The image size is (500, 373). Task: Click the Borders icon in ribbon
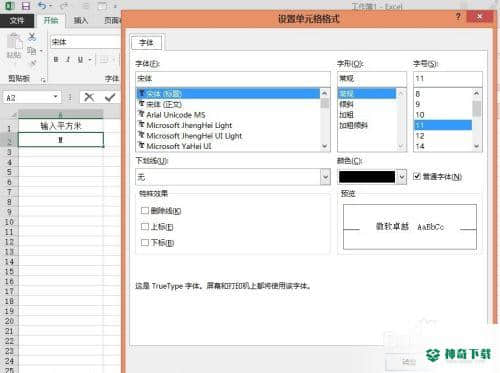pos(104,60)
